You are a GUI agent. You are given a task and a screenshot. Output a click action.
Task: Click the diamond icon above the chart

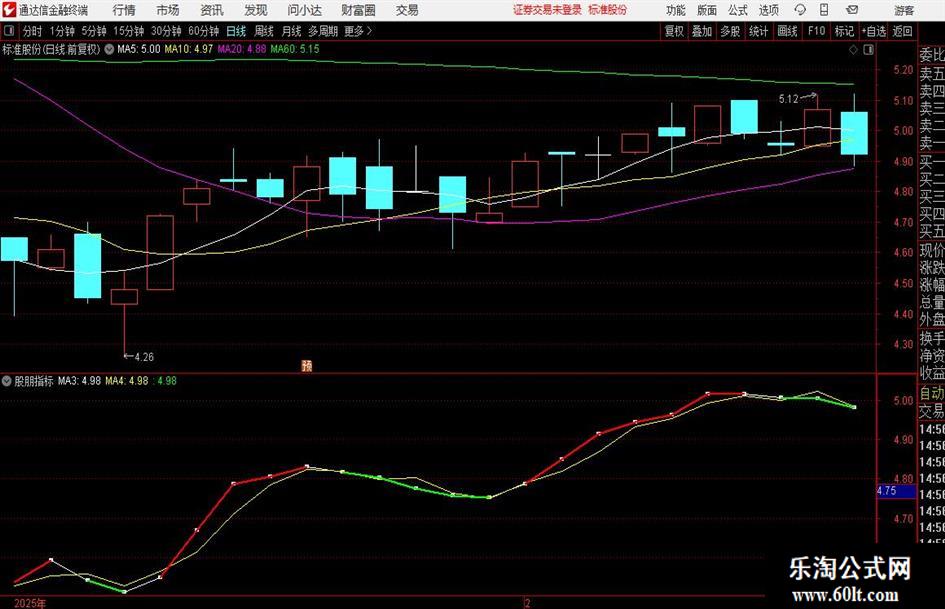(x=853, y=50)
